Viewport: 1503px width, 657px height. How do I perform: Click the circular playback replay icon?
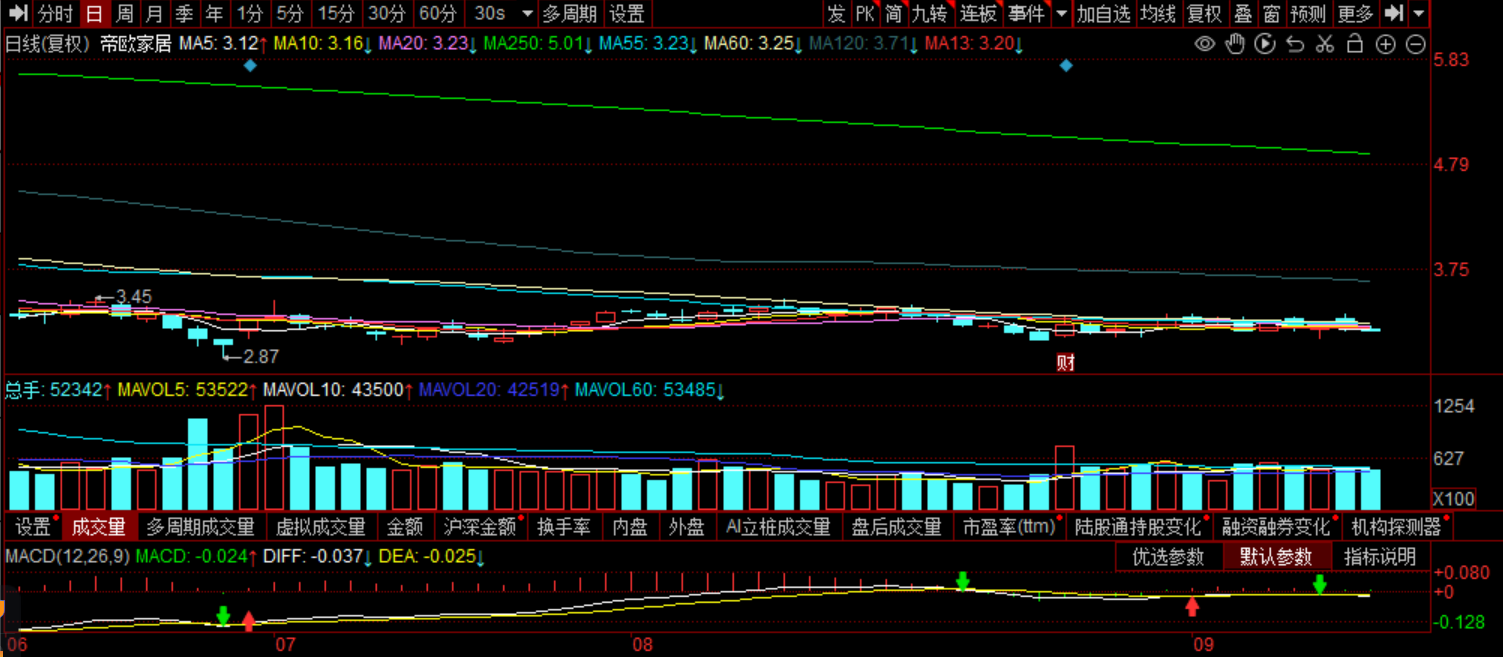1265,44
